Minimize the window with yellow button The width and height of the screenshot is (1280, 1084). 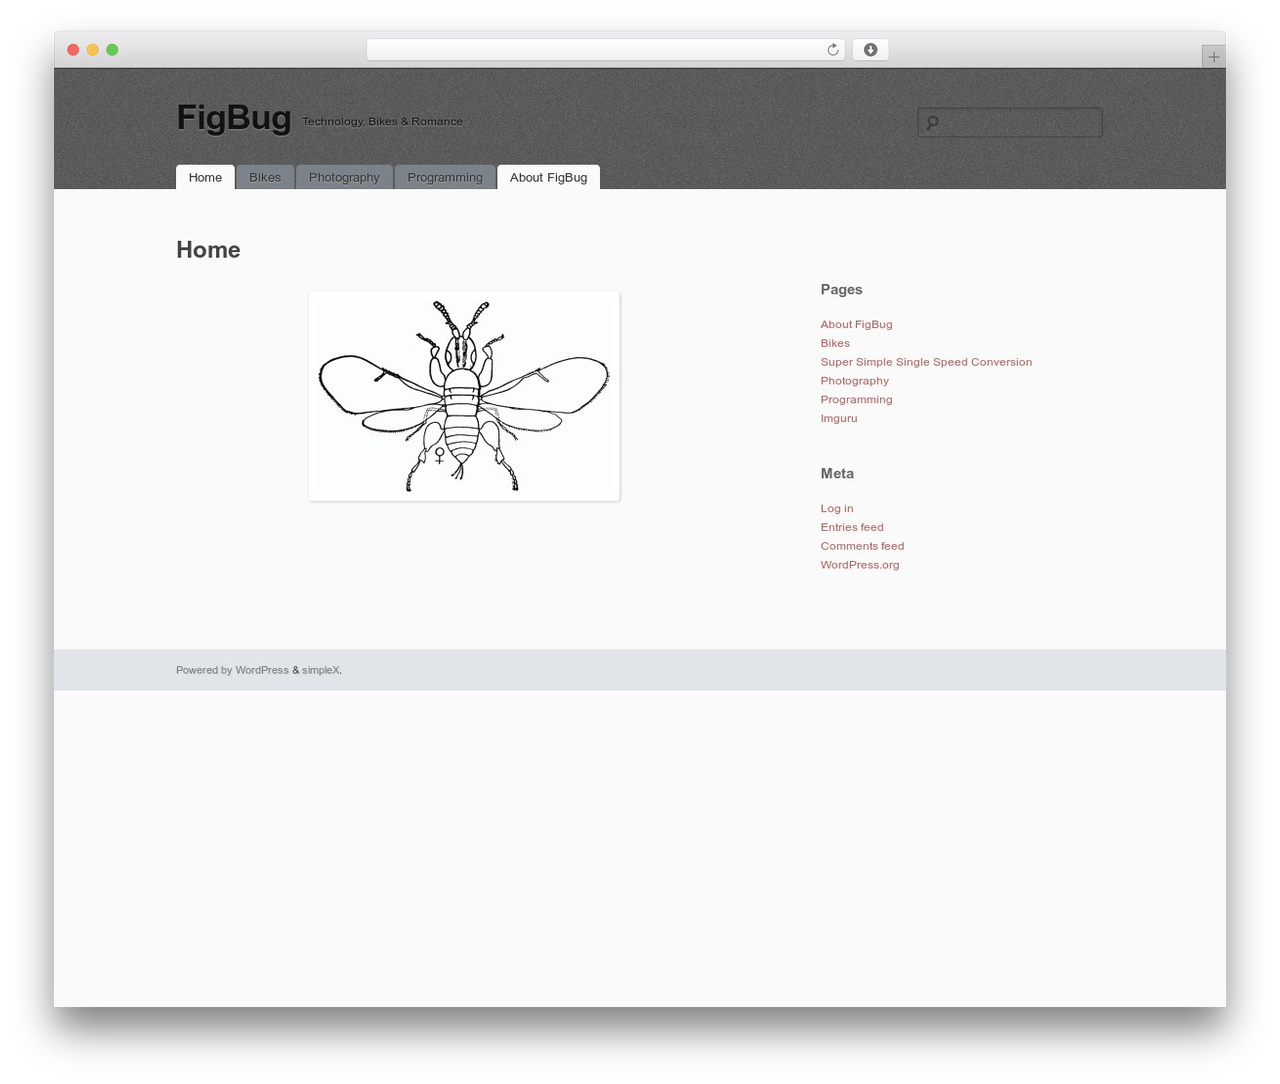93,50
